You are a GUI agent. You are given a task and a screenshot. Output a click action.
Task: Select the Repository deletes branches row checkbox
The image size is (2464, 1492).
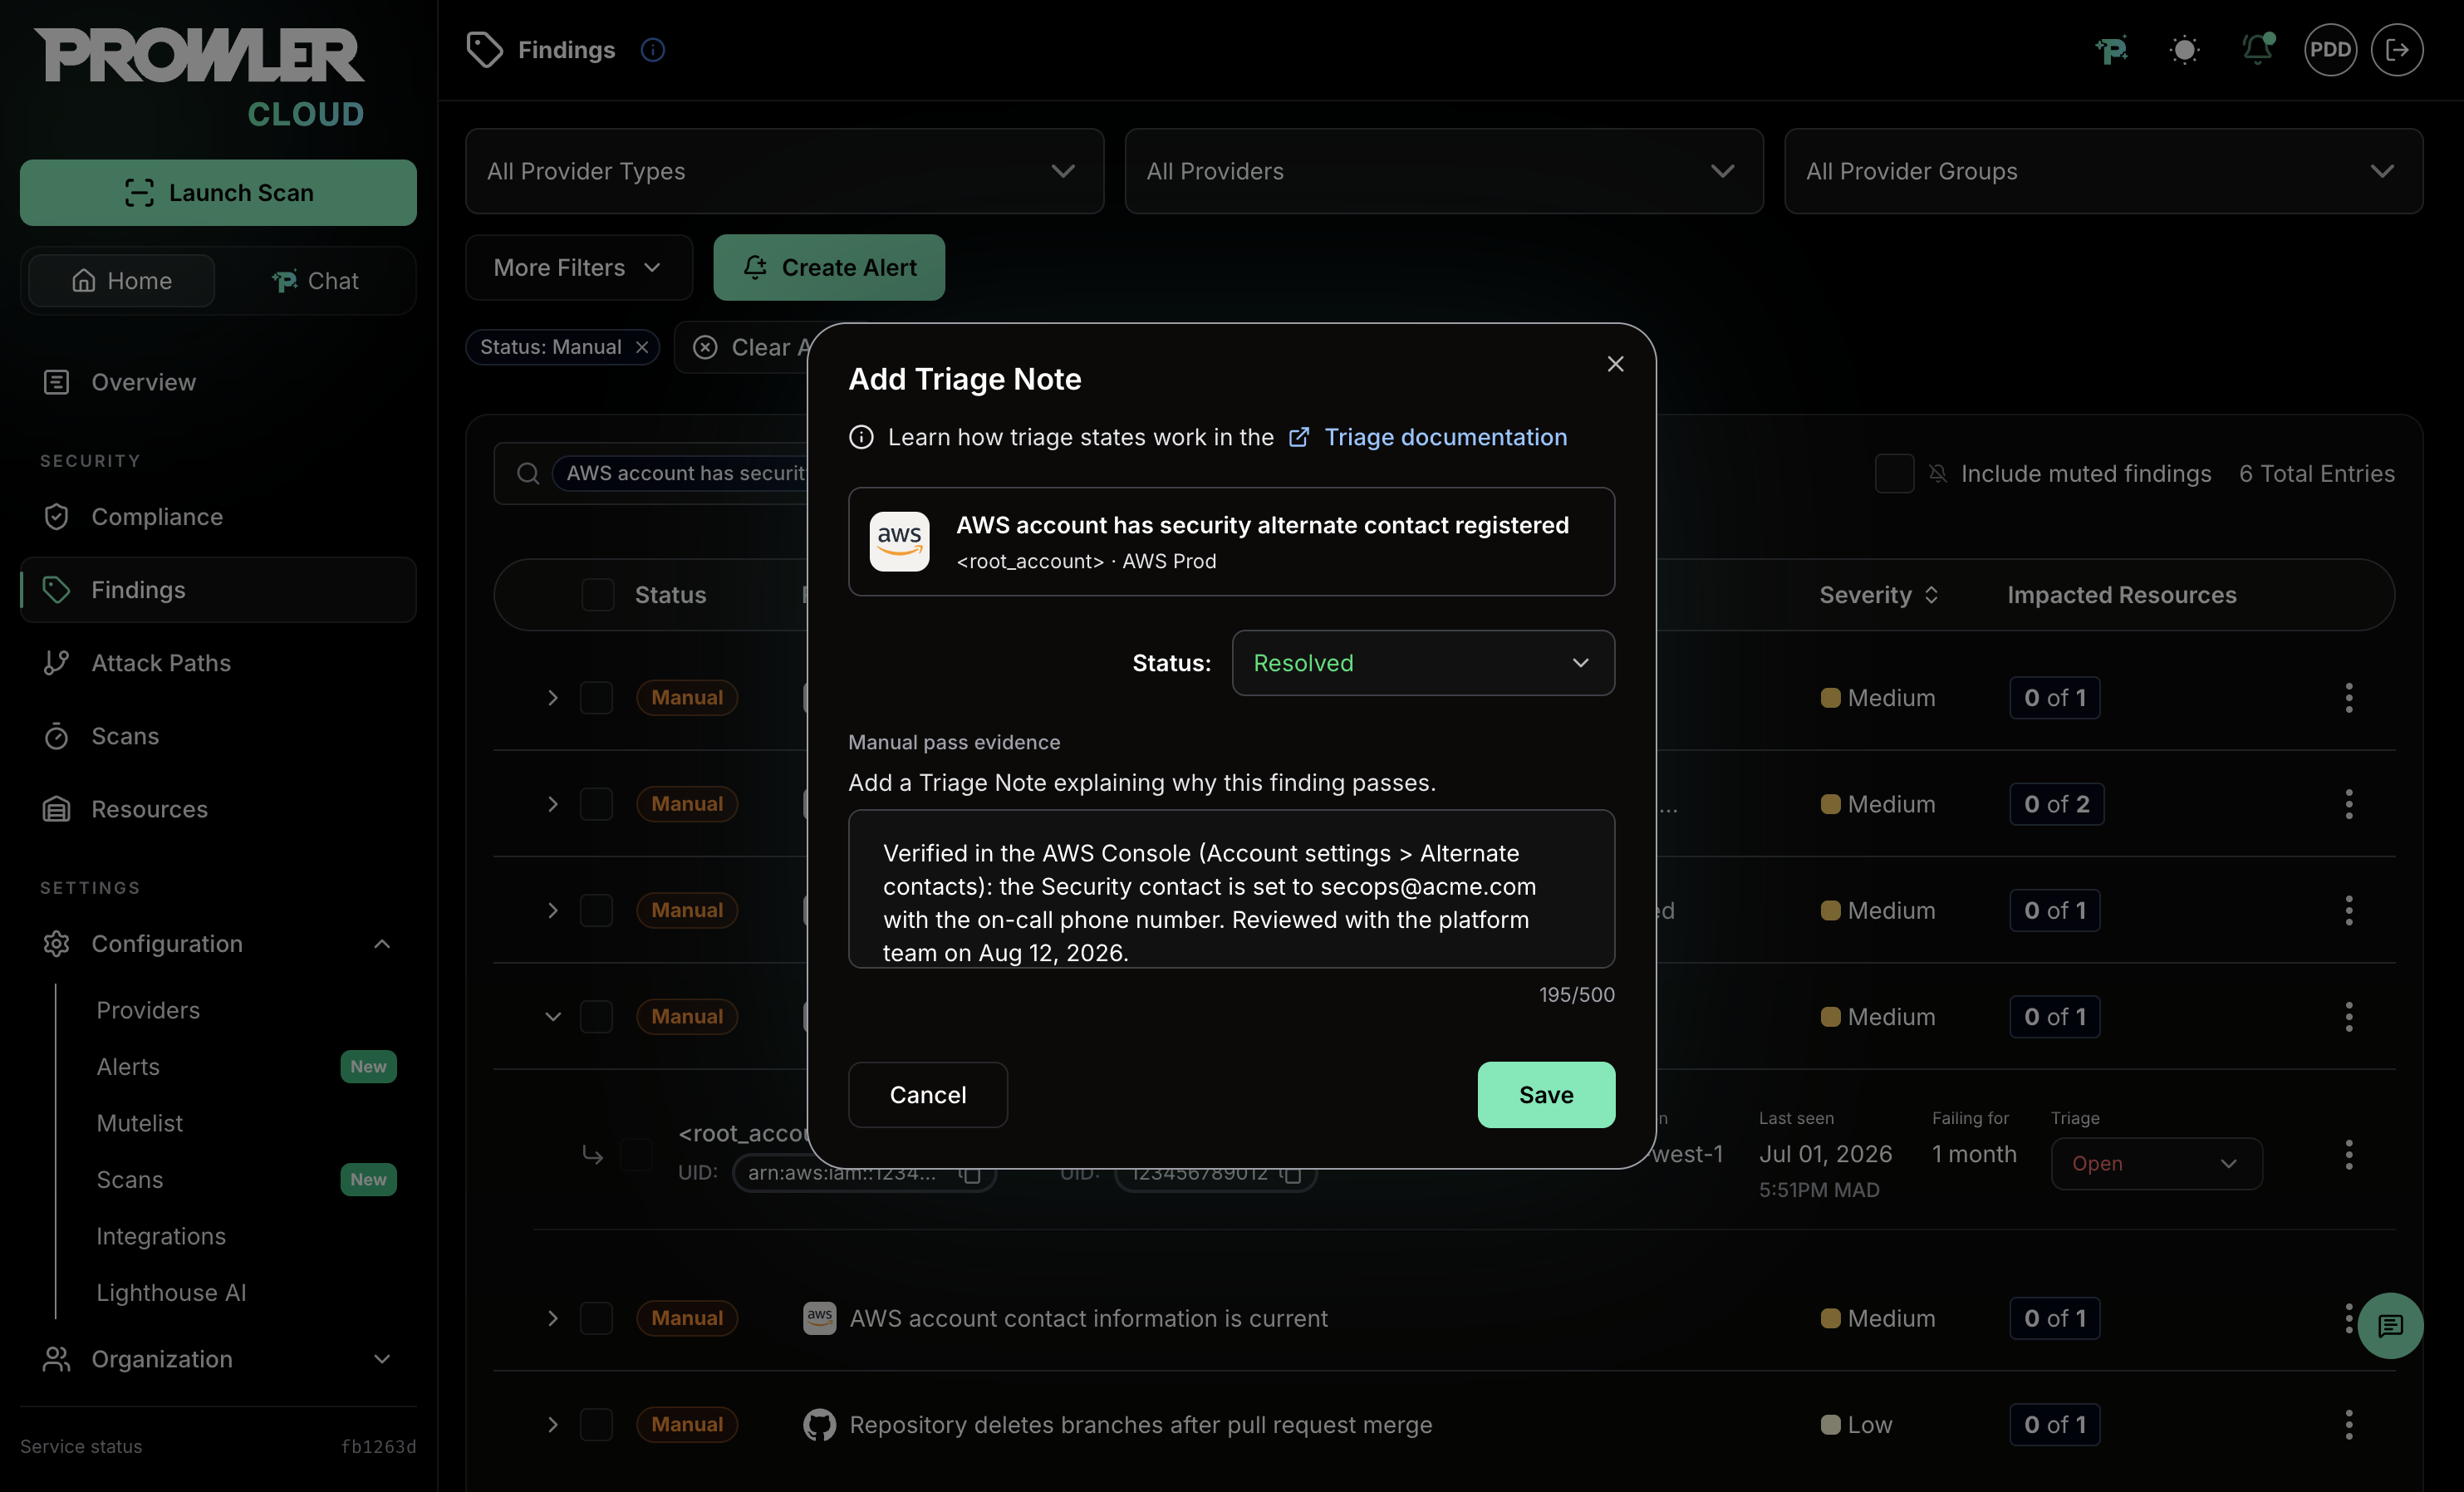[596, 1425]
